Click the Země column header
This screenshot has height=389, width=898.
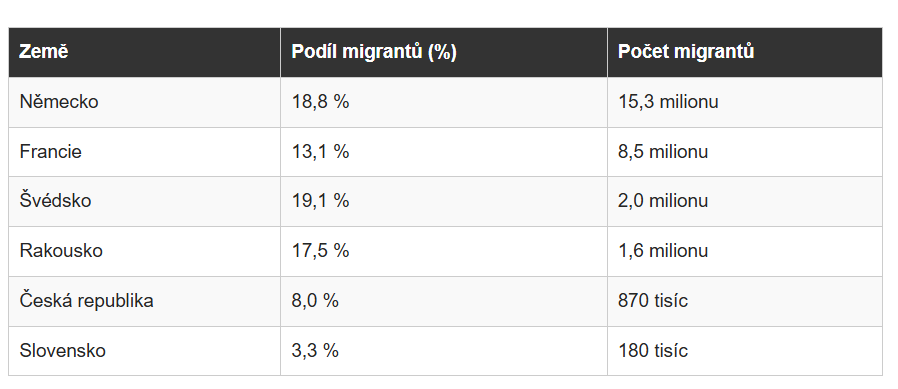144,52
